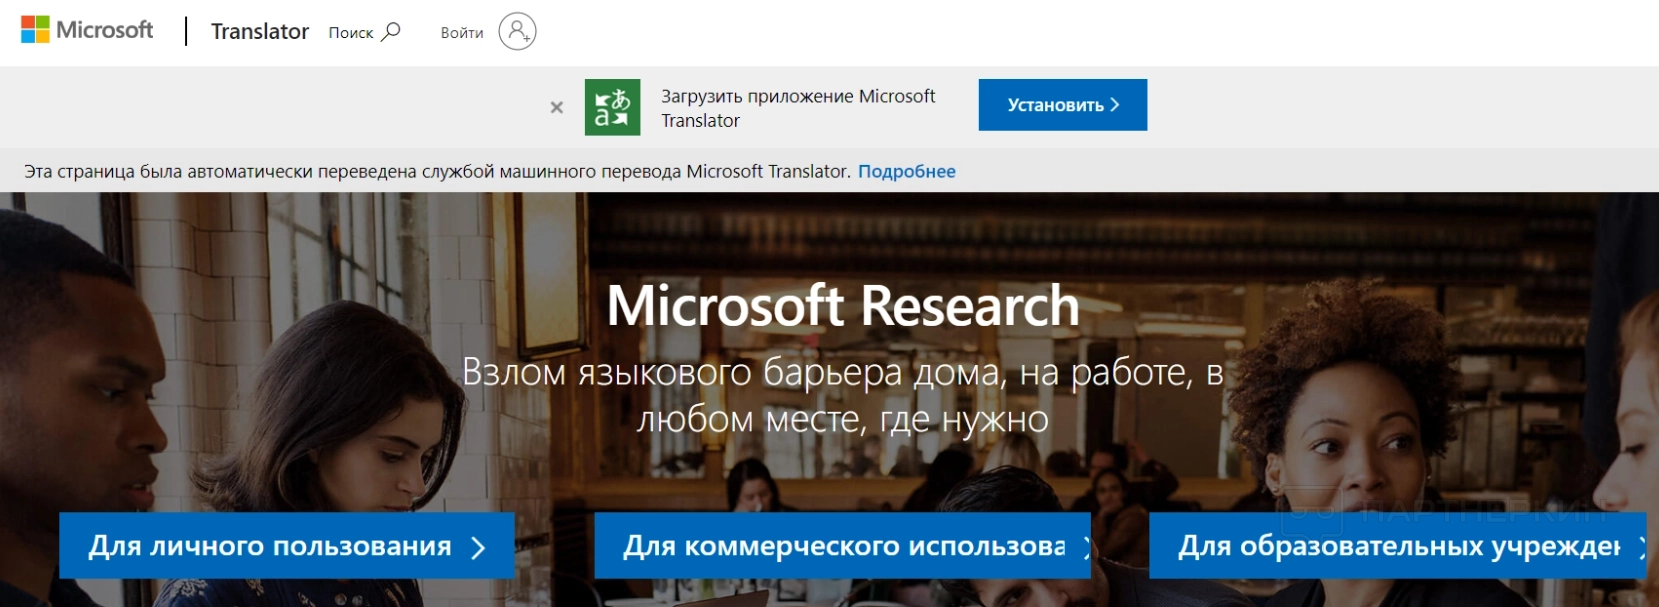Click the Установить install button

1063,105
